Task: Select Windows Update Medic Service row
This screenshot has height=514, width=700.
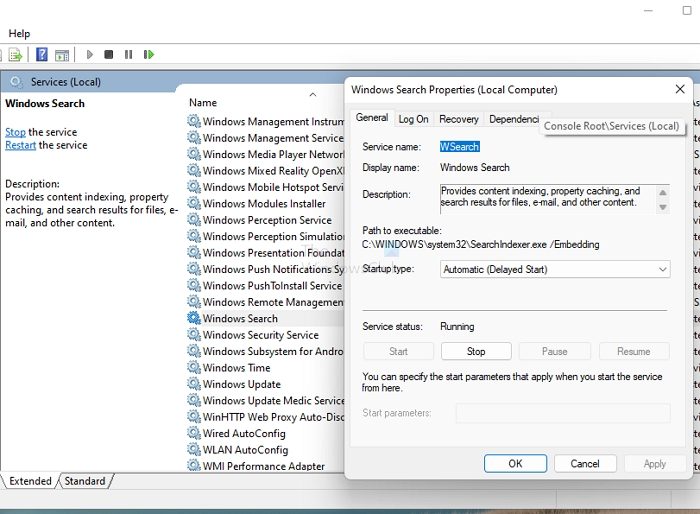Action: pyautogui.click(x=266, y=400)
